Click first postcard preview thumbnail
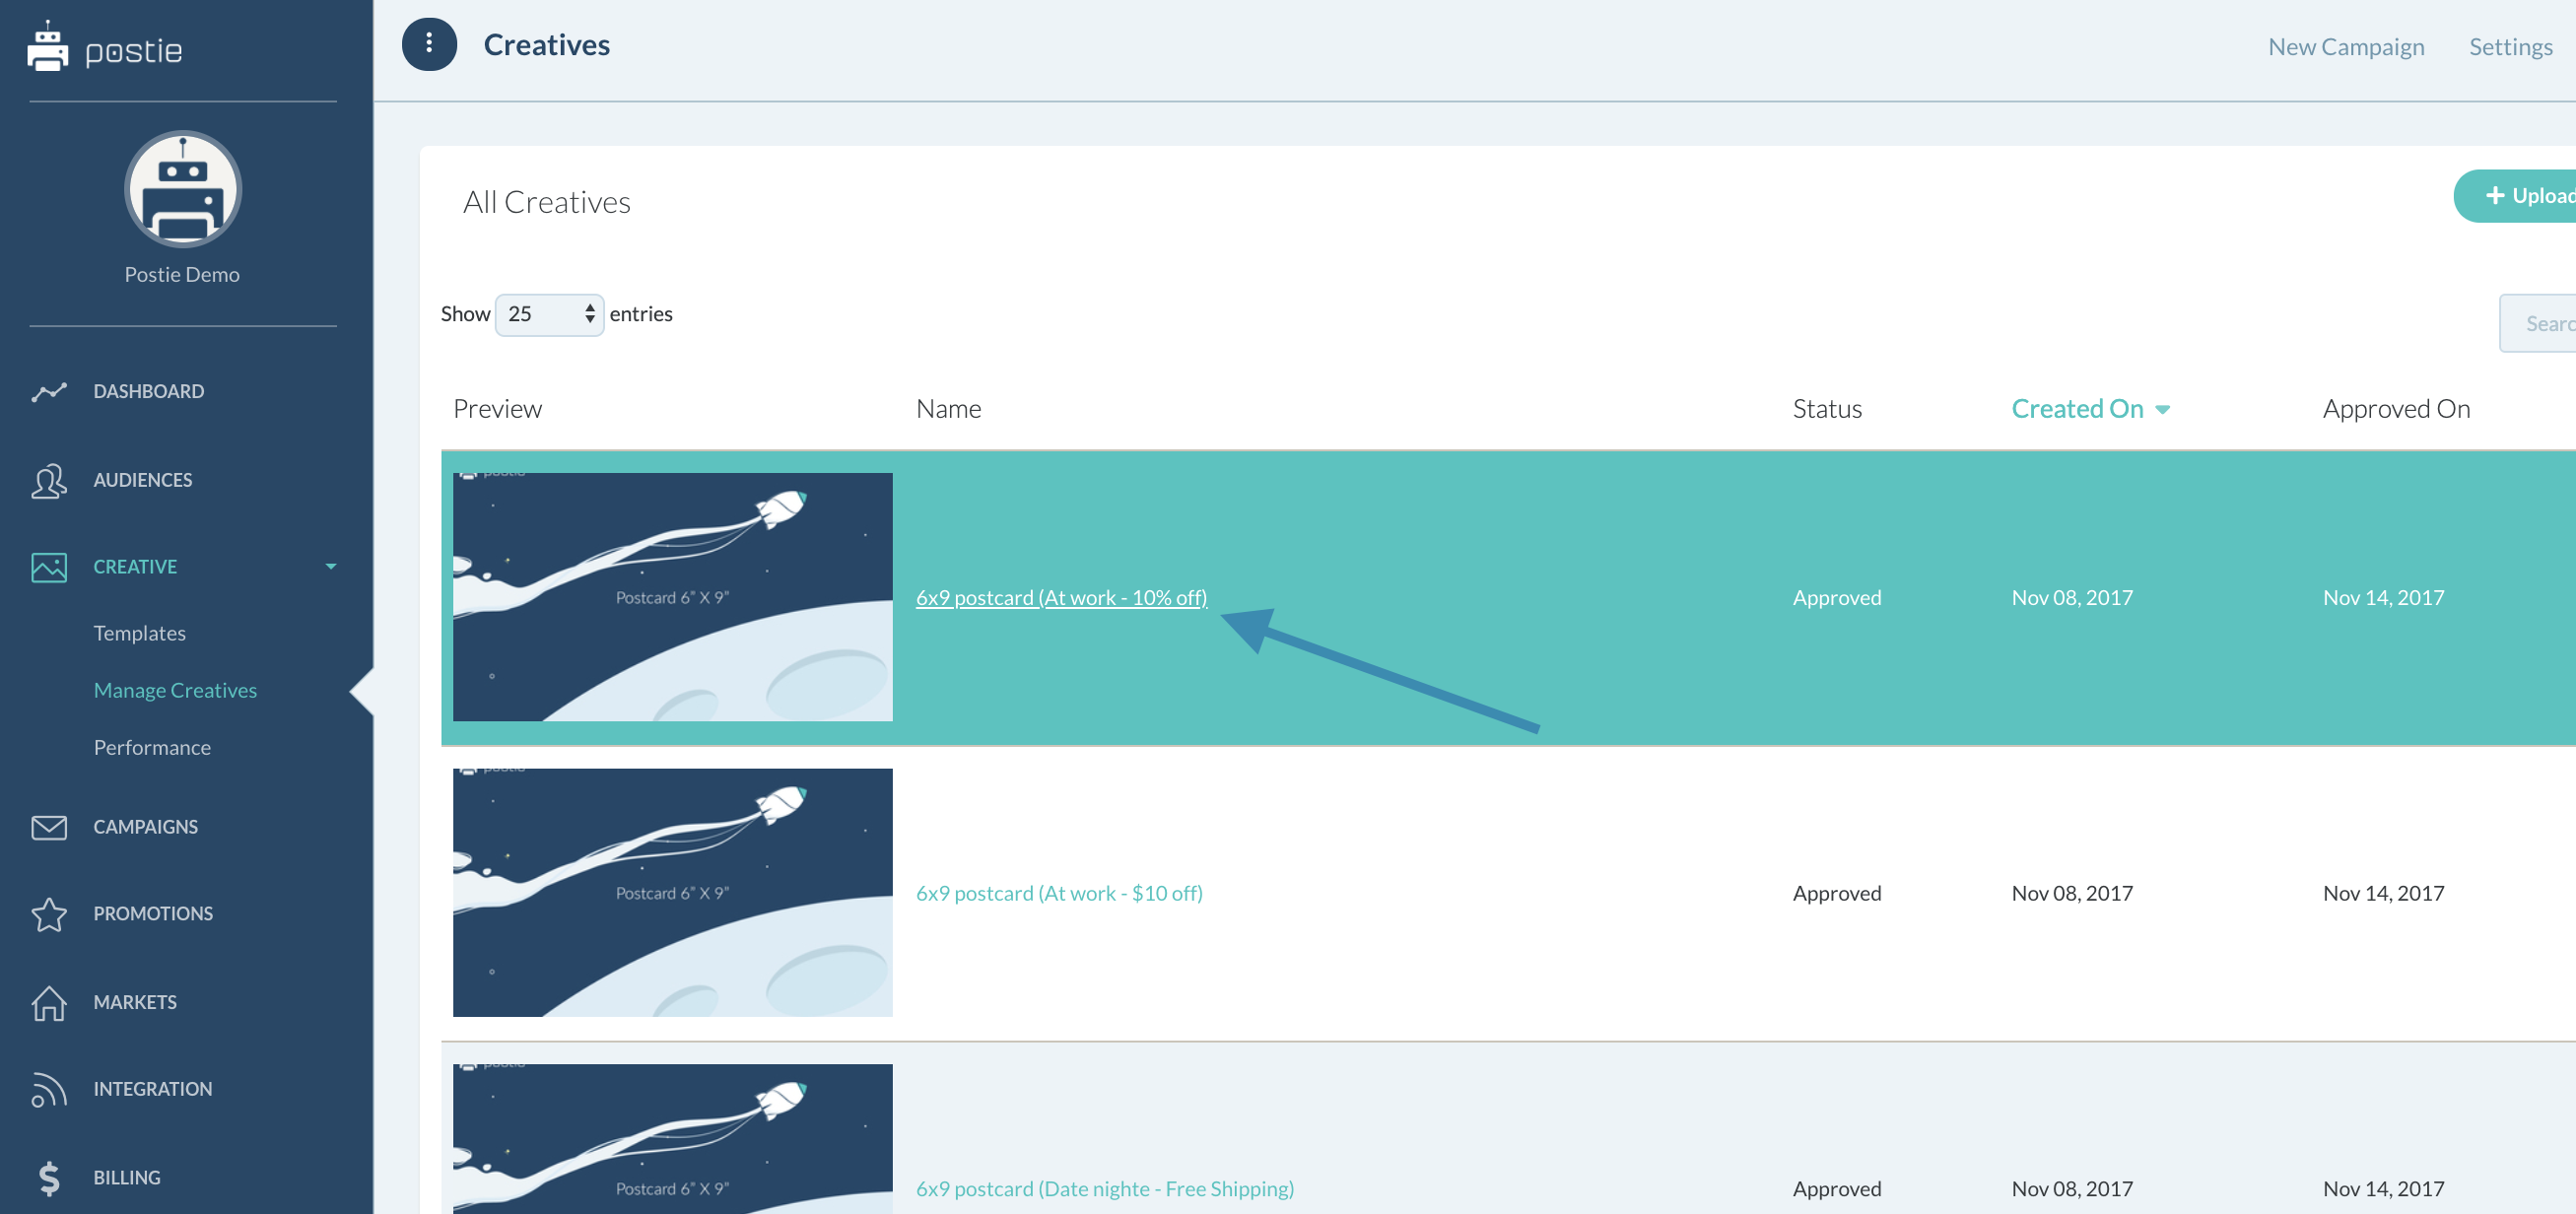Screen dimensions: 2576x1214 672,597
